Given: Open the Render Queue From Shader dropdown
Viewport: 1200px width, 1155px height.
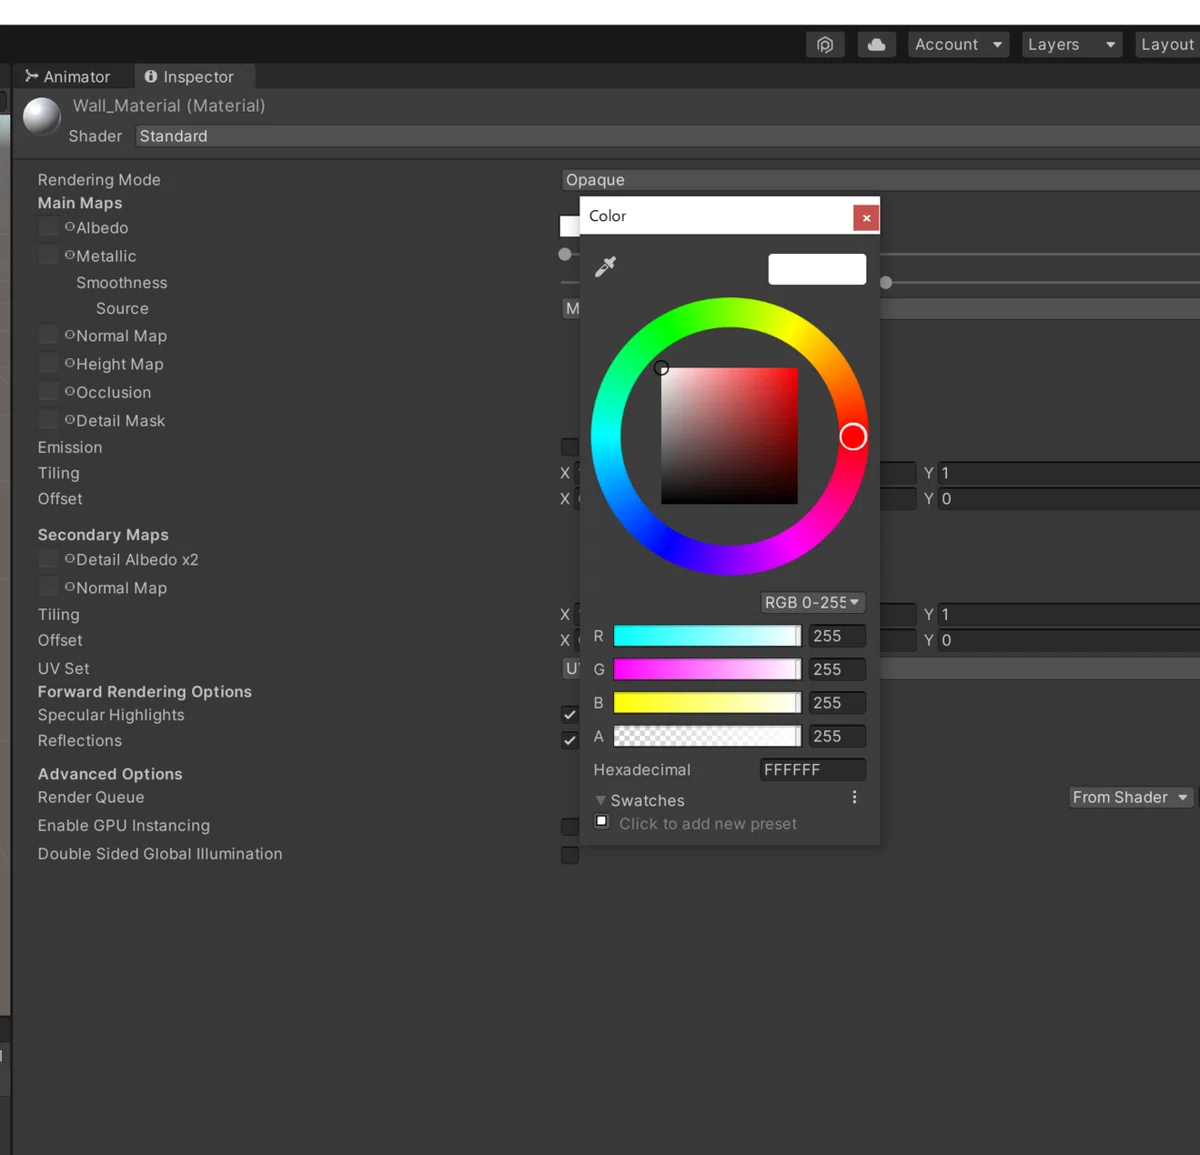Looking at the screenshot, I should (1130, 797).
